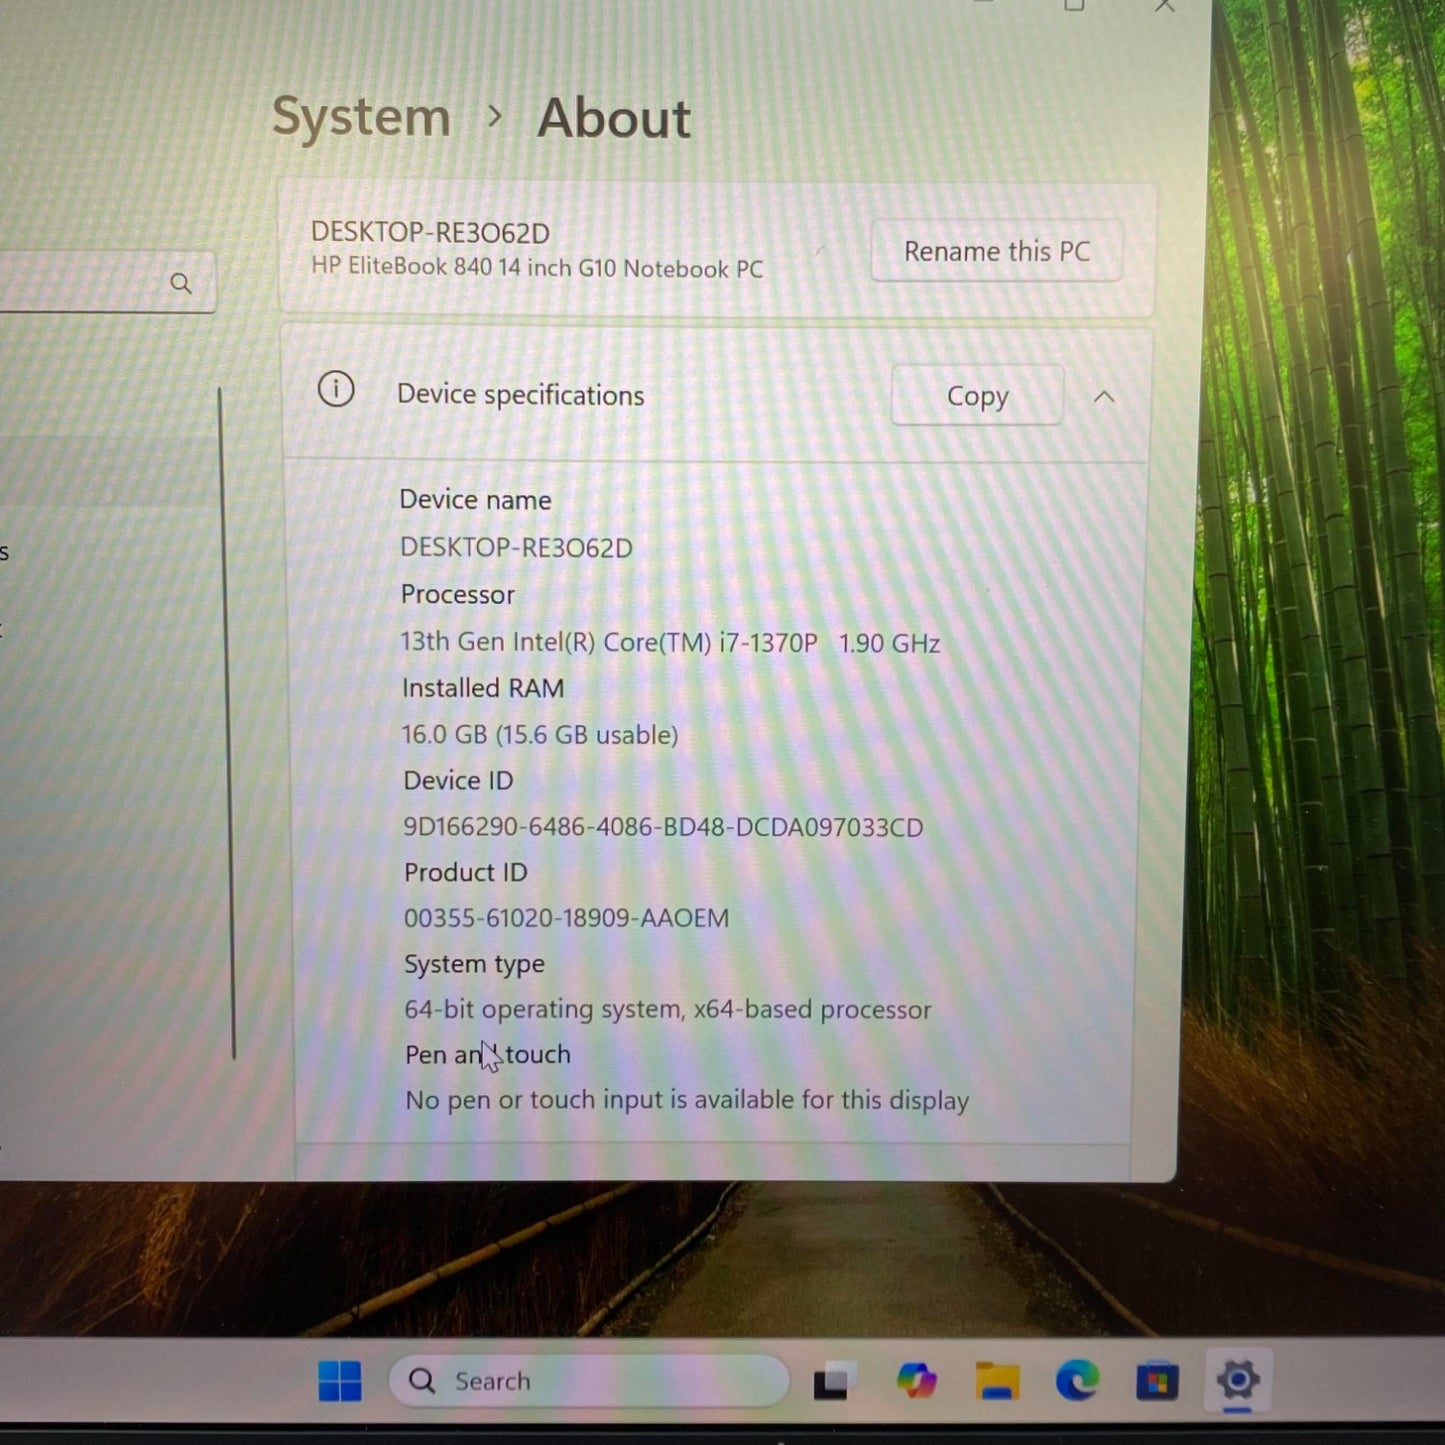The image size is (1445, 1445).
Task: Click the info icon beside Device specifications
Action: [x=336, y=389]
